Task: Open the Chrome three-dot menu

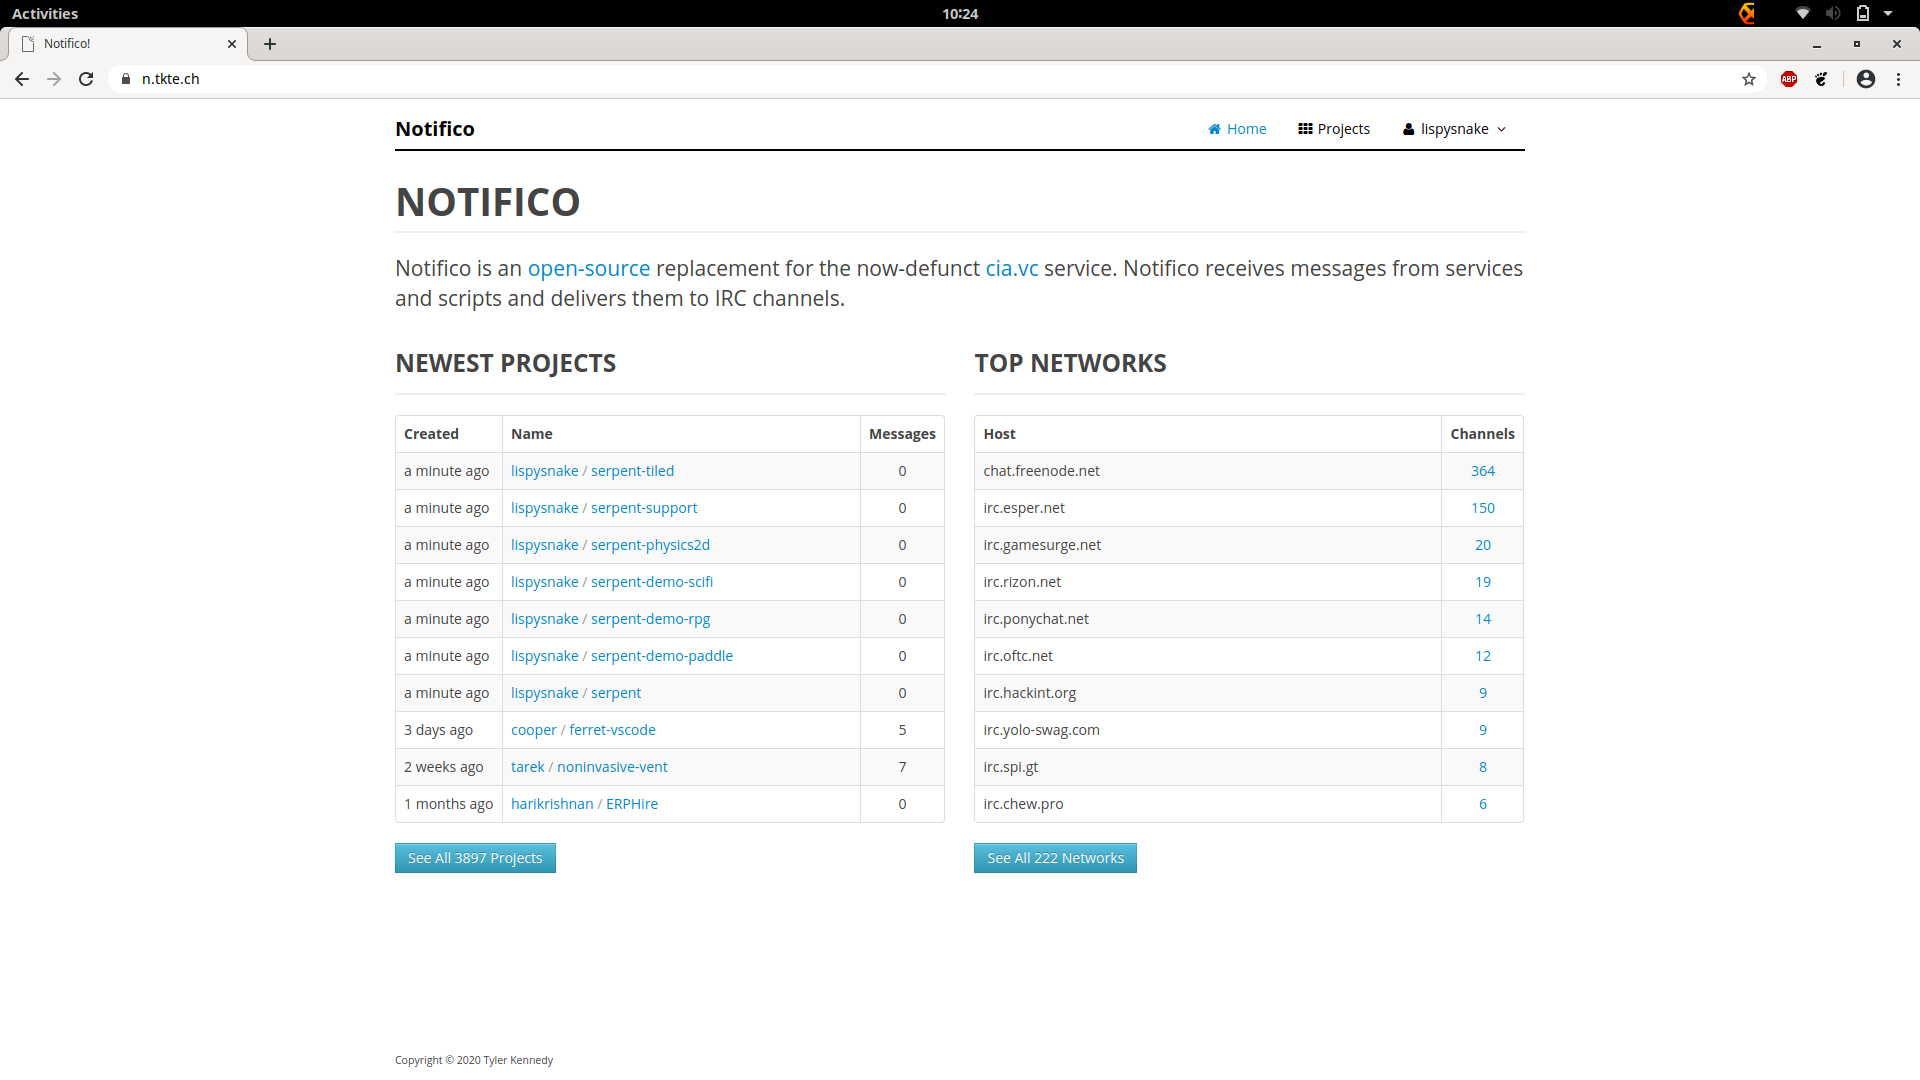Action: 1898,79
